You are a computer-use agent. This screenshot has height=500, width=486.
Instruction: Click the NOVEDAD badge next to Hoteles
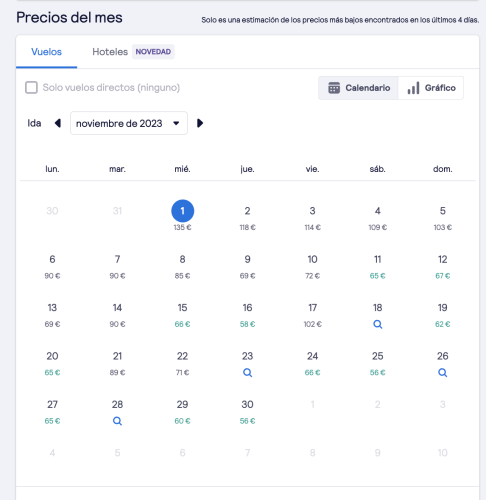tap(153, 52)
